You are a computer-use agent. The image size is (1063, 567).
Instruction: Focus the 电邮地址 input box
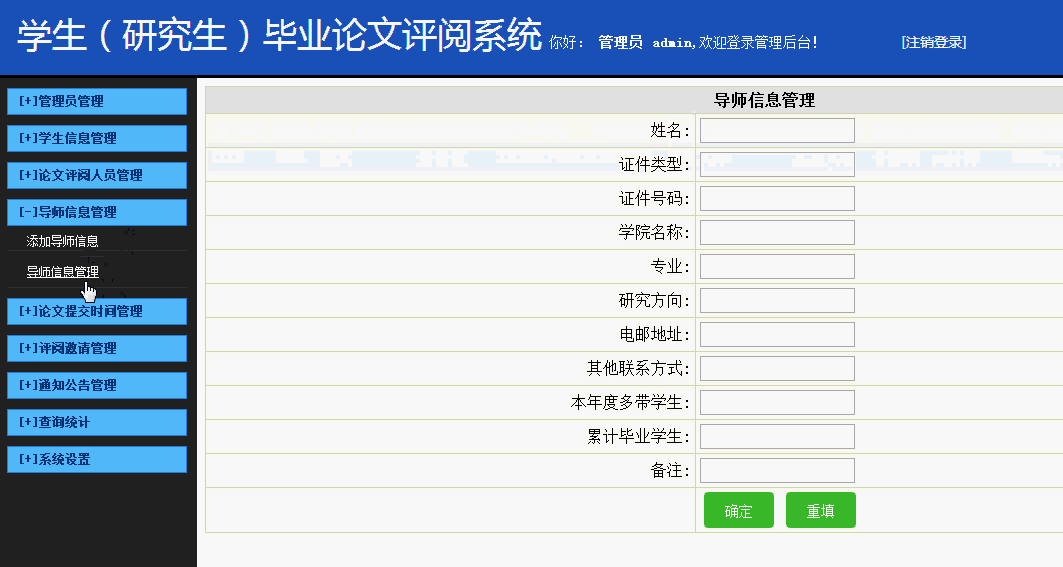pos(777,335)
